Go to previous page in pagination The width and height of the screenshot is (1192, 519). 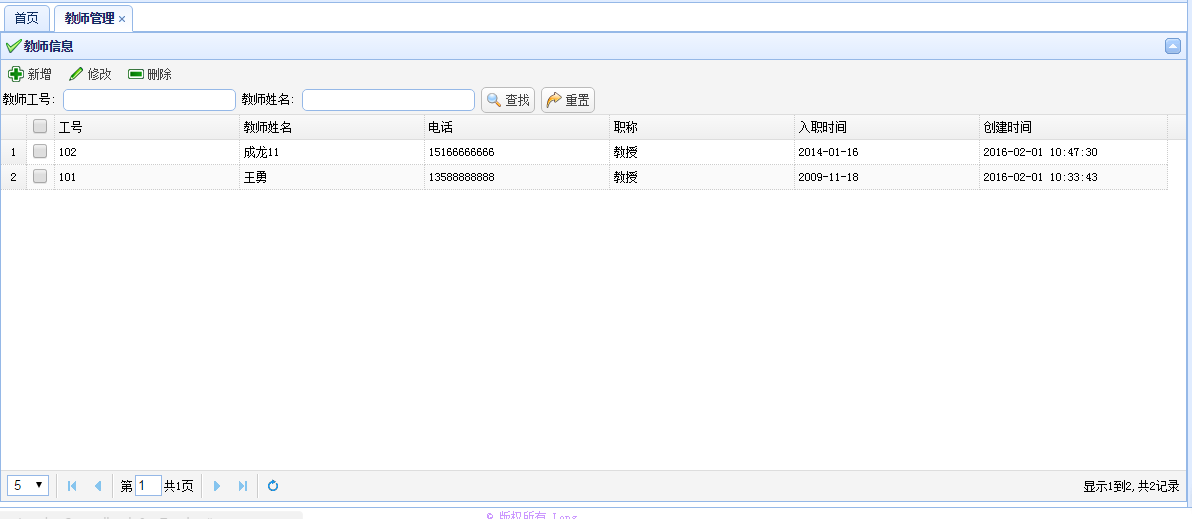(97, 486)
